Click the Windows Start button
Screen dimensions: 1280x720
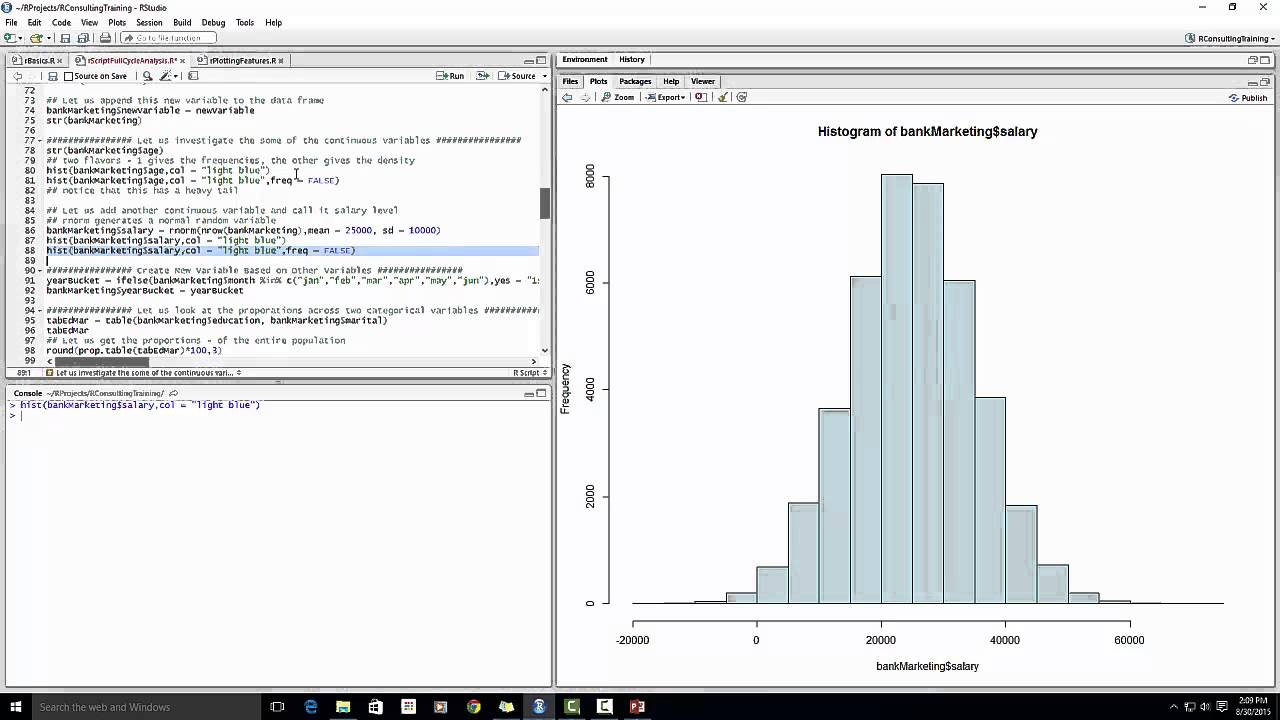[x=15, y=707]
